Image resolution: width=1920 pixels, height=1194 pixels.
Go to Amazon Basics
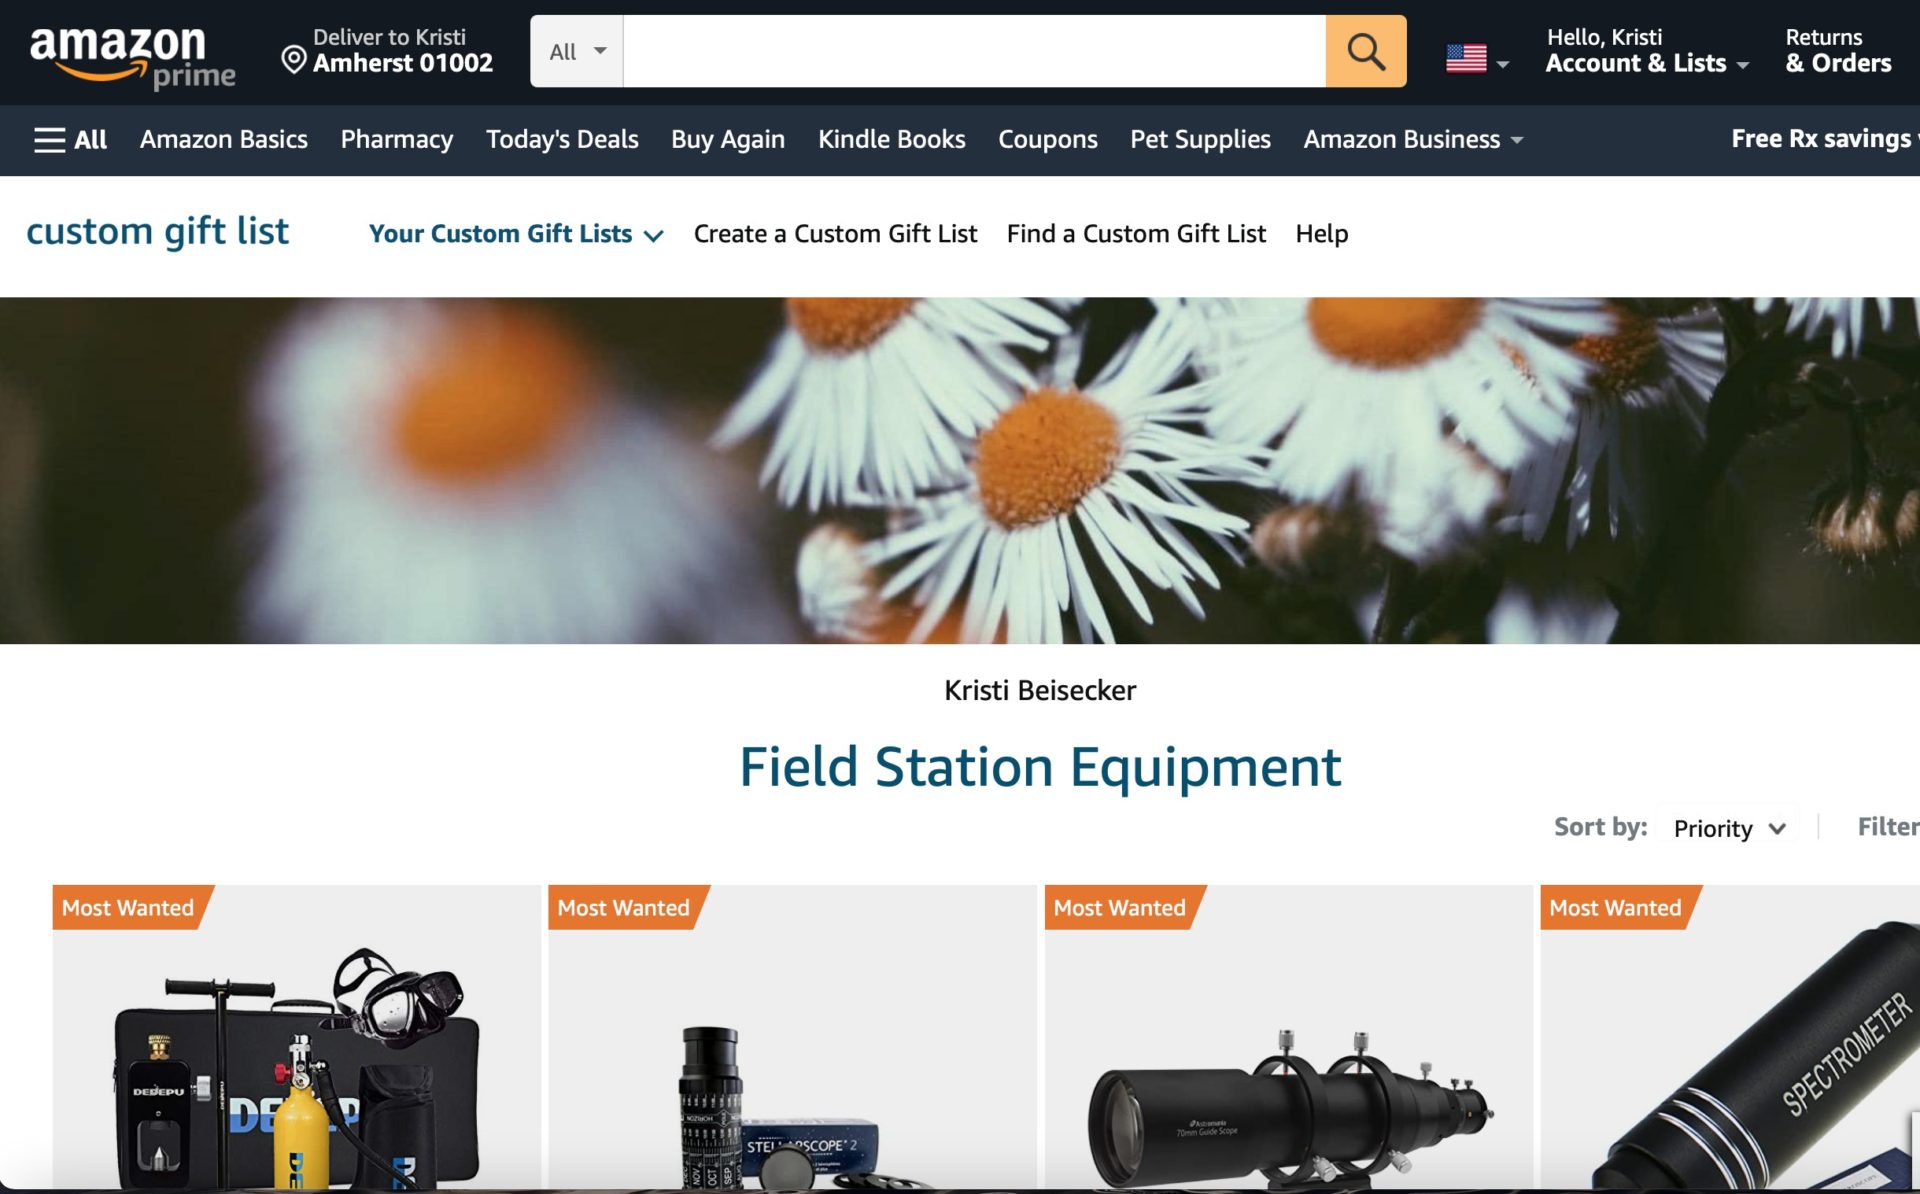pyautogui.click(x=223, y=139)
